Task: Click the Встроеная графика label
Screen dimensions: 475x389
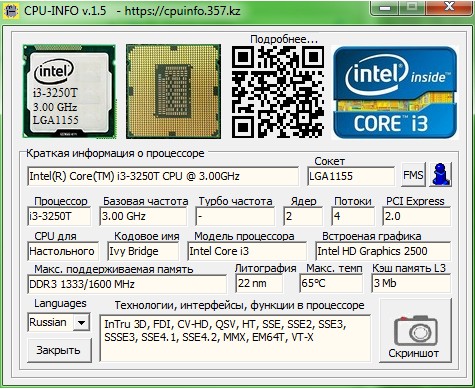Action: tap(372, 236)
